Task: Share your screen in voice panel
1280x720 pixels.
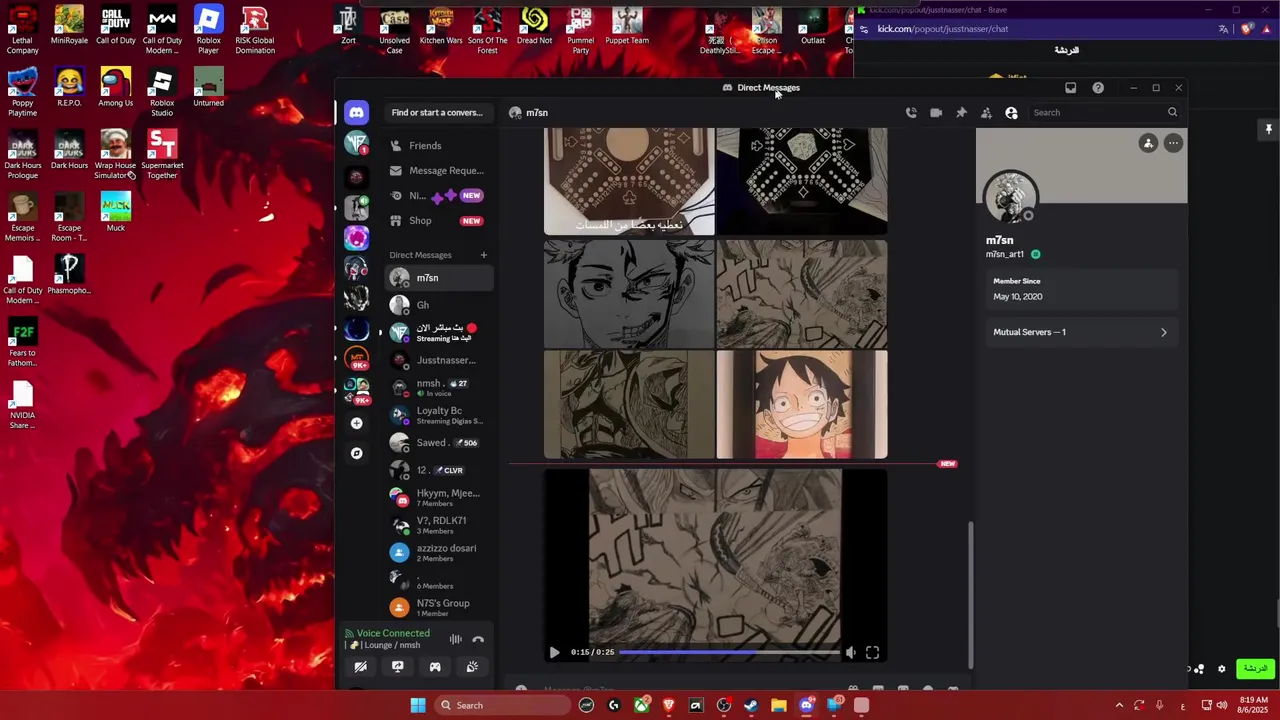Action: [398, 667]
